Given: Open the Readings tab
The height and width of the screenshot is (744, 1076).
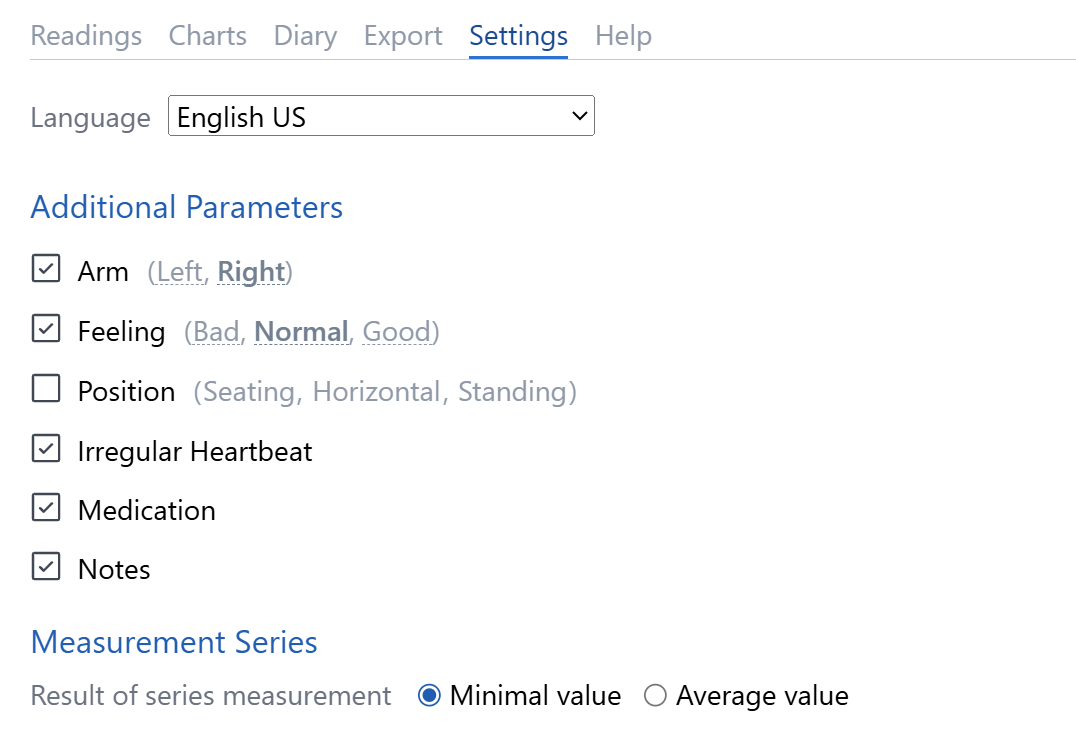Looking at the screenshot, I should pyautogui.click(x=86, y=36).
